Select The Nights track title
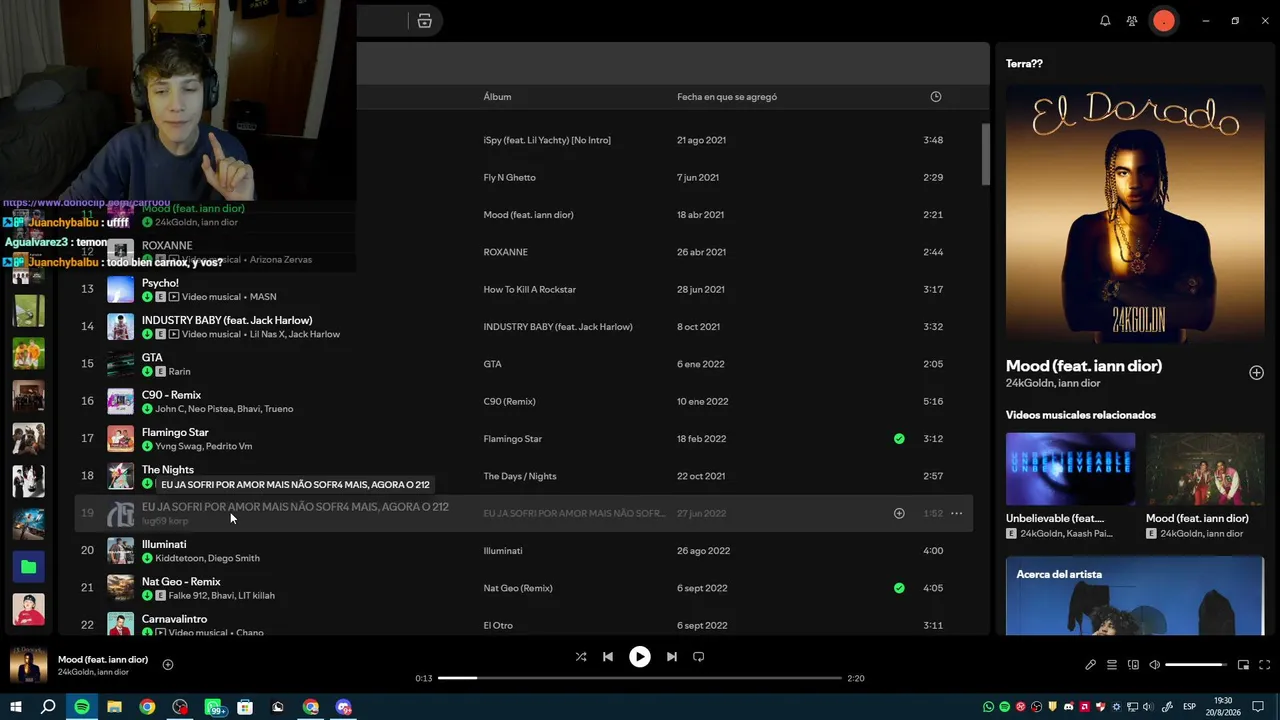 [x=168, y=469]
